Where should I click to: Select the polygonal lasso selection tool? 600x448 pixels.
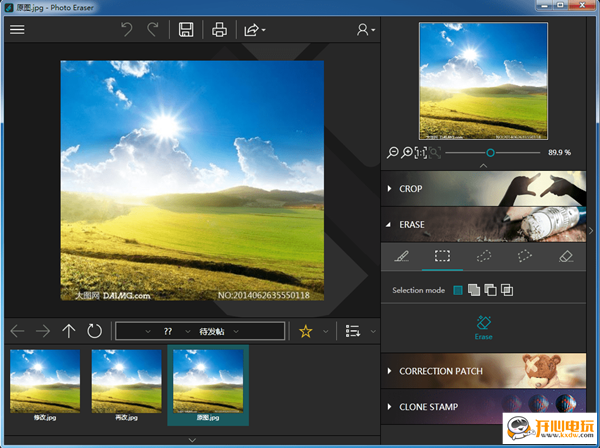(x=525, y=256)
